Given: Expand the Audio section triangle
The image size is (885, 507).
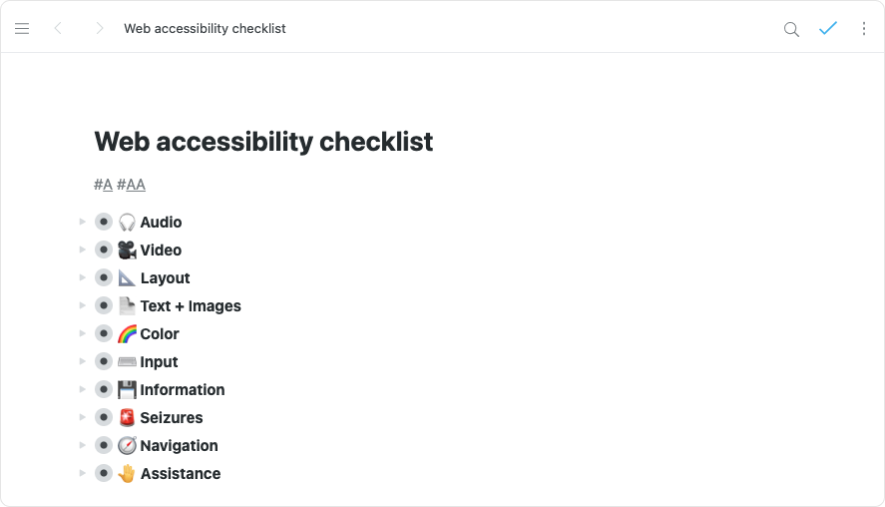Looking at the screenshot, I should (82, 222).
